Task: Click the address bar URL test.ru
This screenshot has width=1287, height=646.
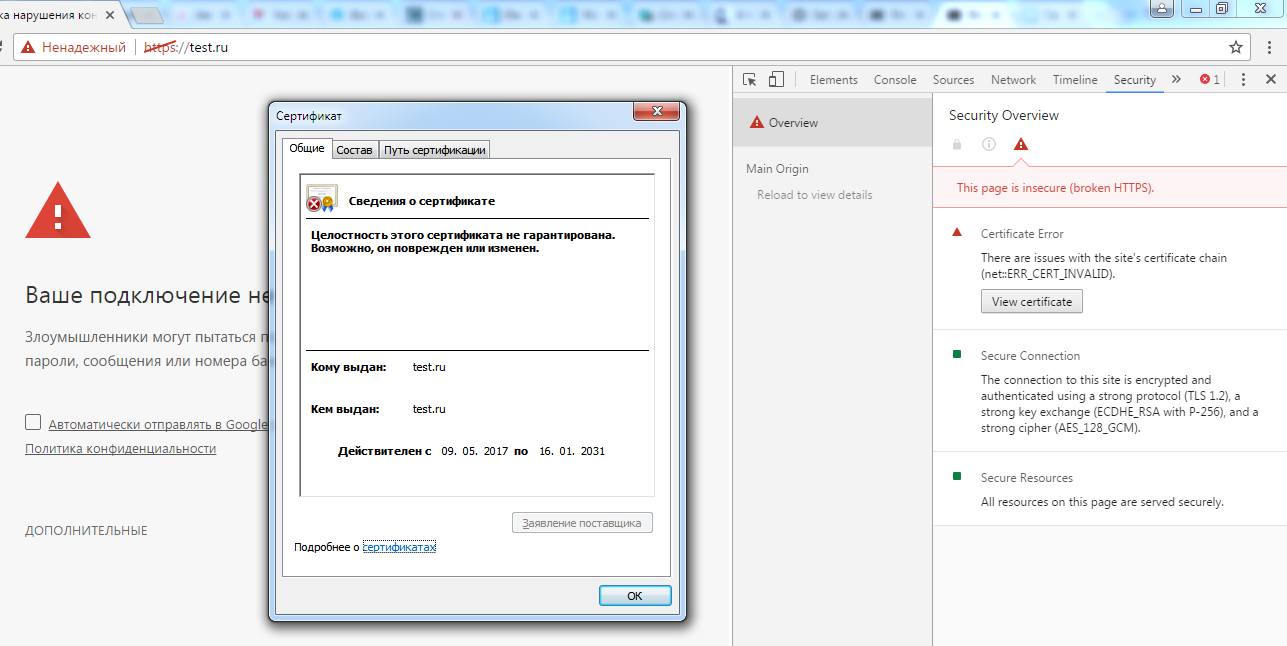Action: coord(209,47)
